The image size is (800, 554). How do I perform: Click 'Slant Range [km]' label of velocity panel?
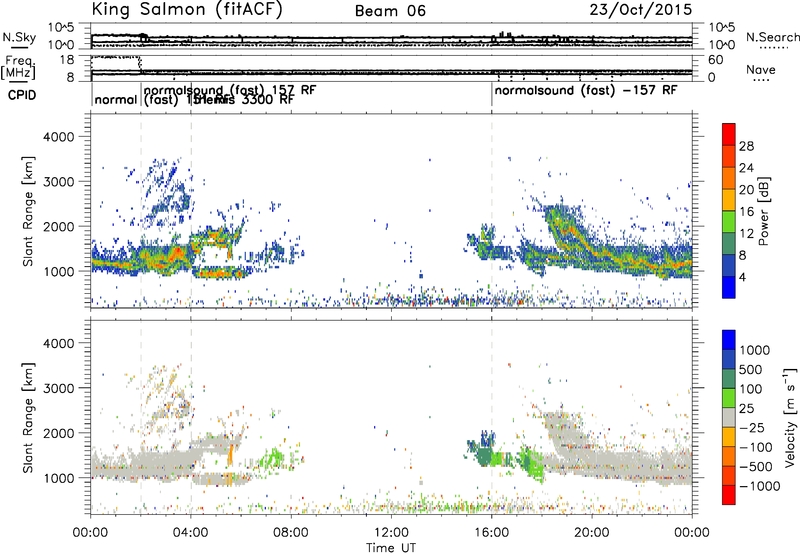click(x=28, y=418)
